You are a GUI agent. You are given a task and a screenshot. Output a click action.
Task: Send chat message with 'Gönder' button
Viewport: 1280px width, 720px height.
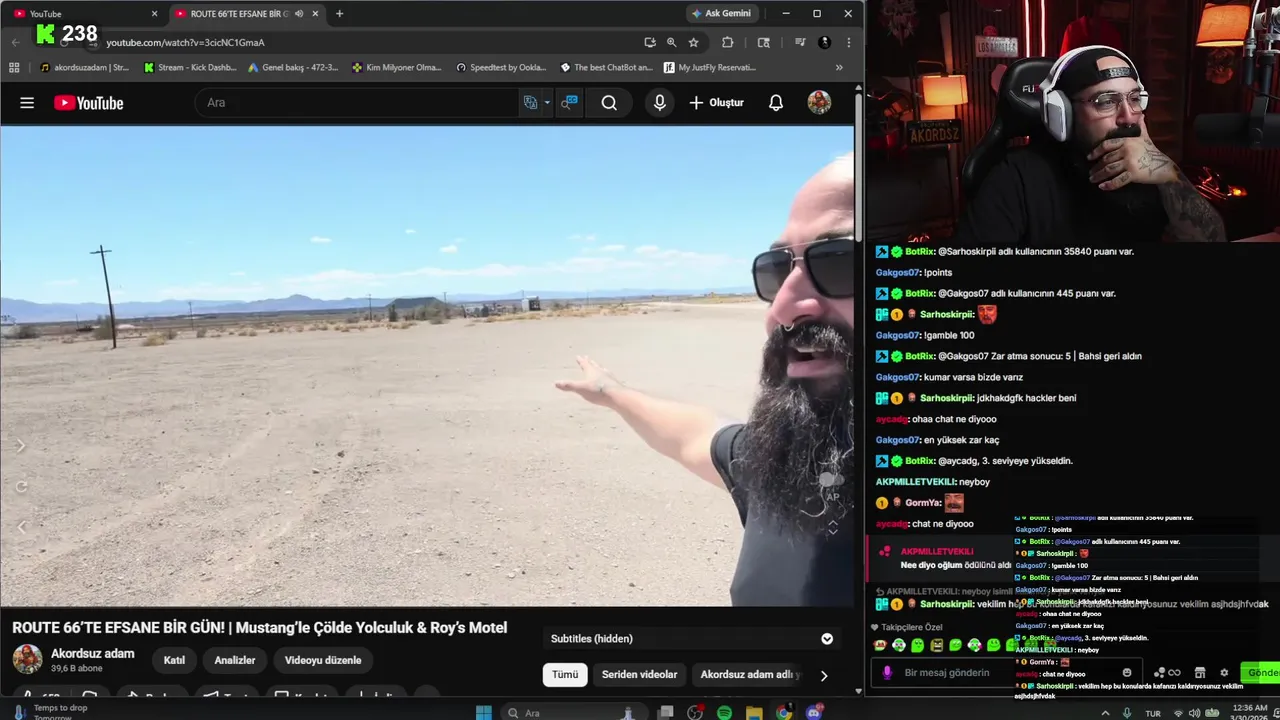tap(1260, 673)
